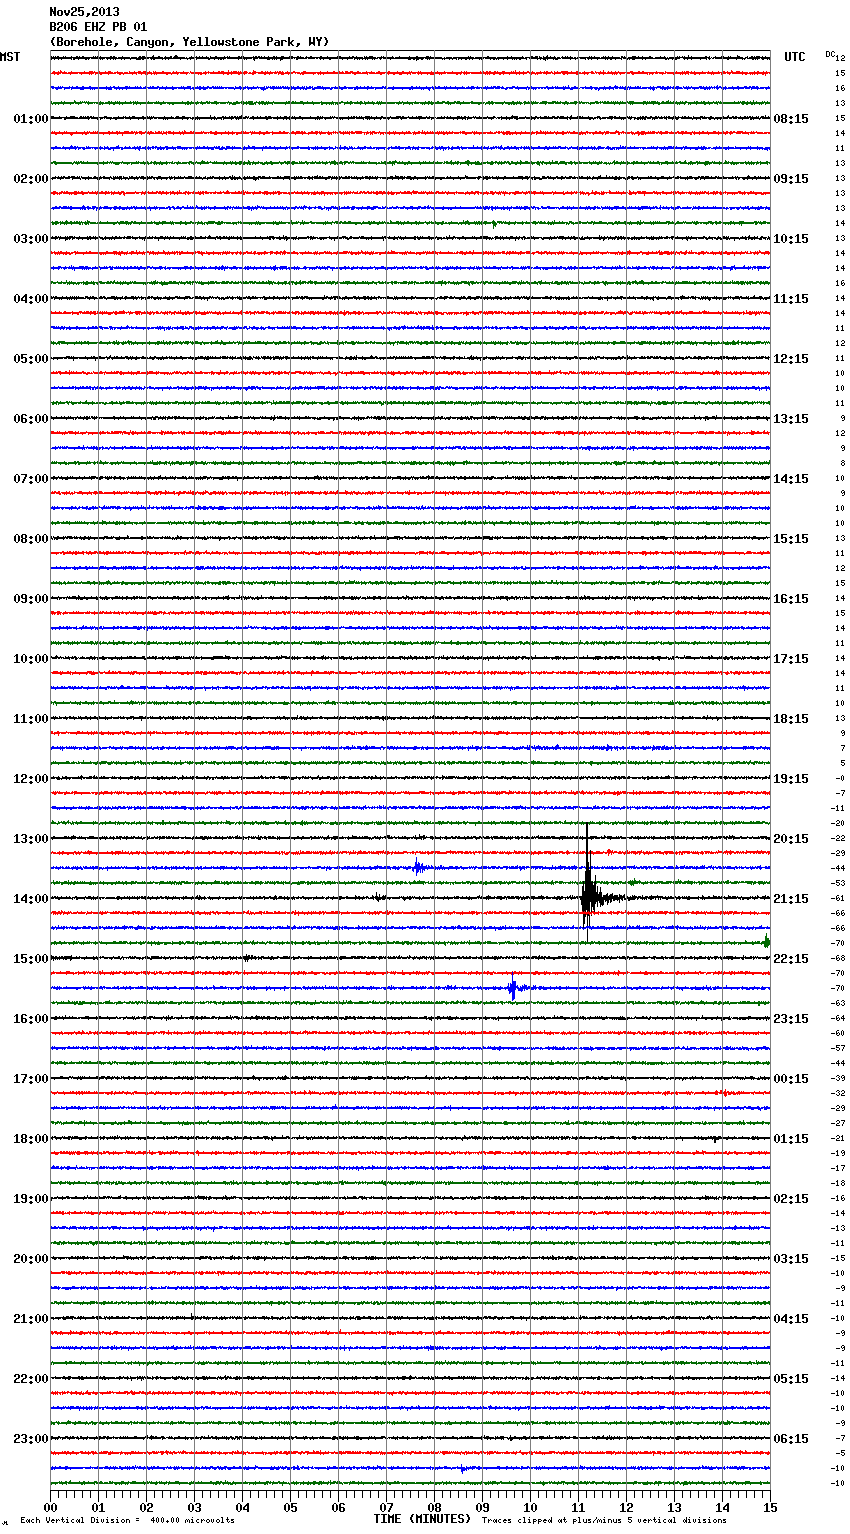Click the blue seismic burst on the 15:30 trace
This screenshot has width=850, height=1534.
pyautogui.click(x=513, y=988)
